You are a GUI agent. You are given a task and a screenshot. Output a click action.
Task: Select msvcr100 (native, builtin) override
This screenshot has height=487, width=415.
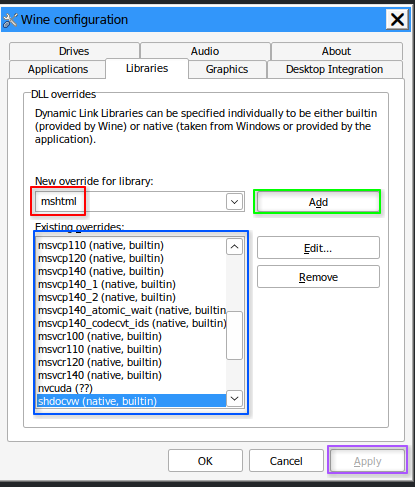pos(131,336)
